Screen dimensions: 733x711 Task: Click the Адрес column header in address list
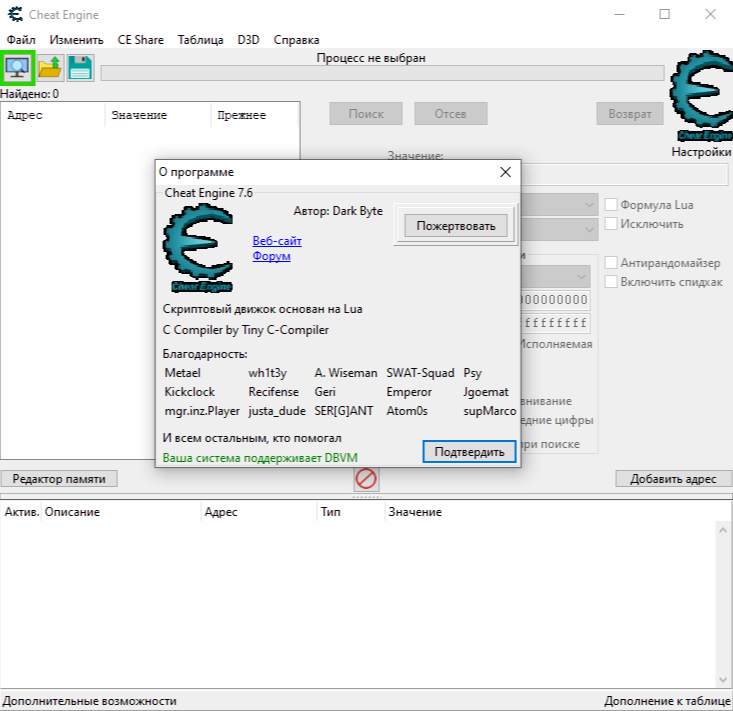coord(220,512)
